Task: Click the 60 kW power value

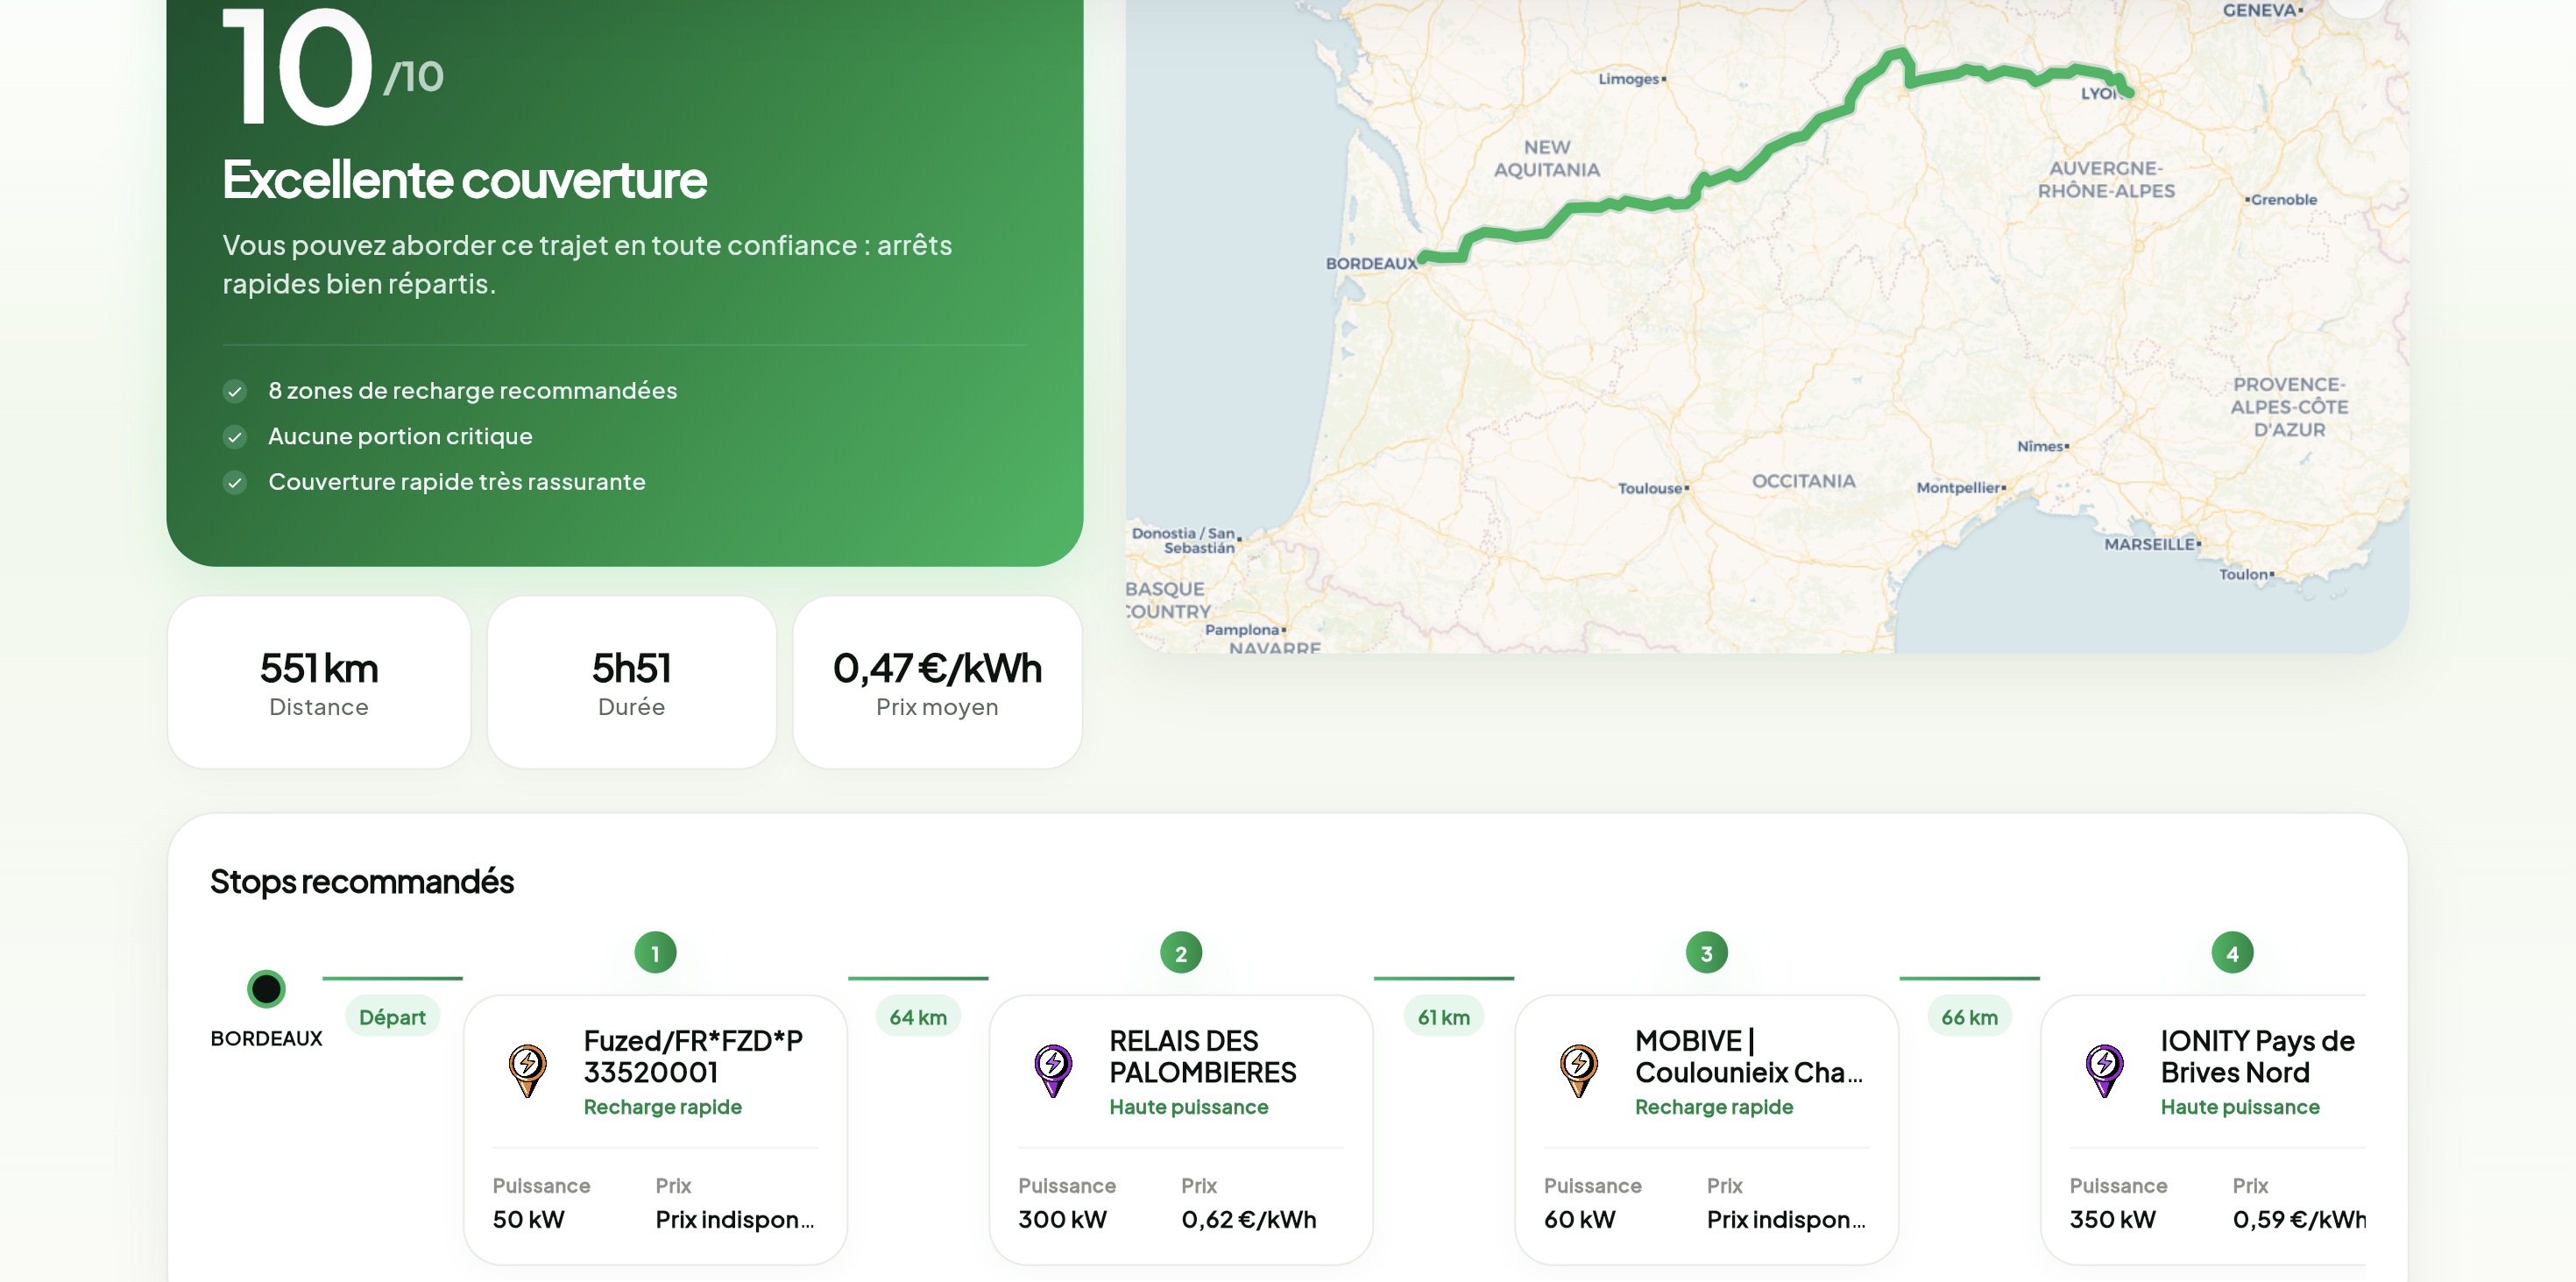Action: 1579,1220
